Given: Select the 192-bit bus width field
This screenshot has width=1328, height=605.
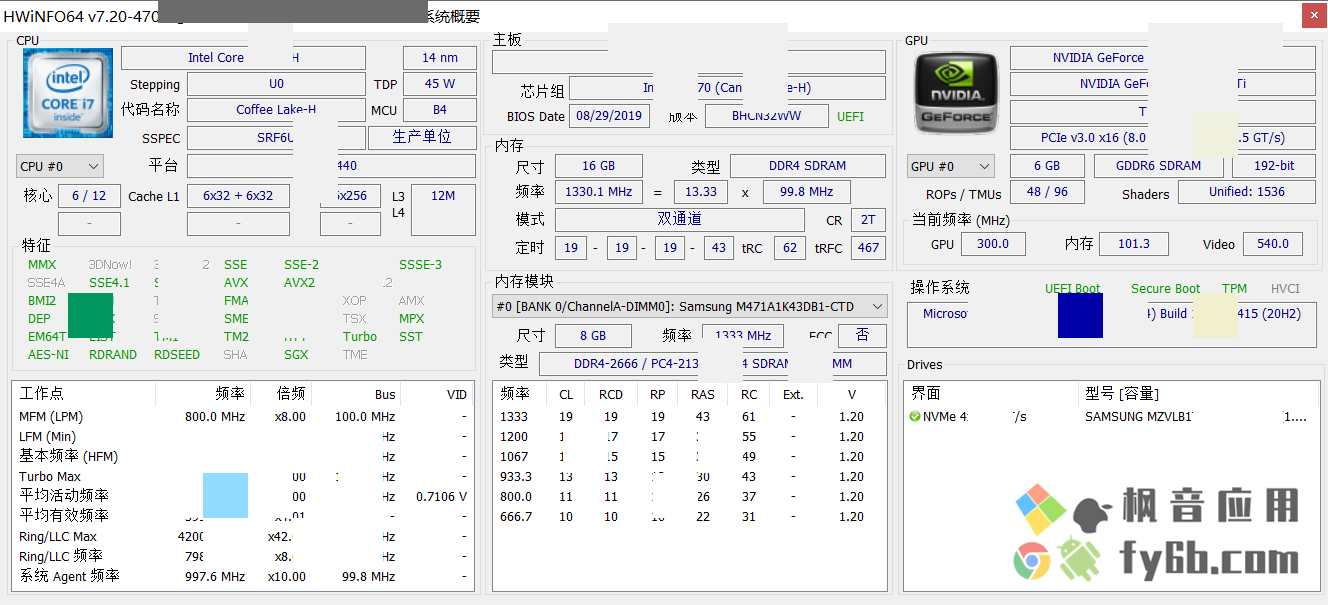Looking at the screenshot, I should (1274, 166).
